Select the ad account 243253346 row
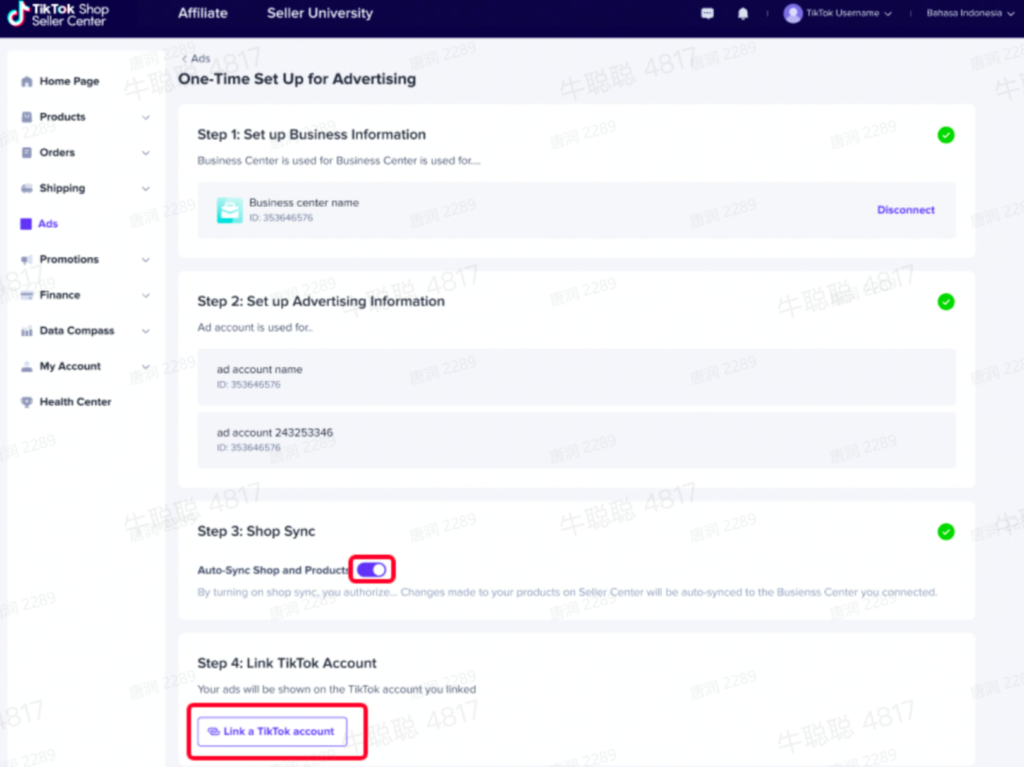The width and height of the screenshot is (1024, 767). pyautogui.click(x=575, y=440)
